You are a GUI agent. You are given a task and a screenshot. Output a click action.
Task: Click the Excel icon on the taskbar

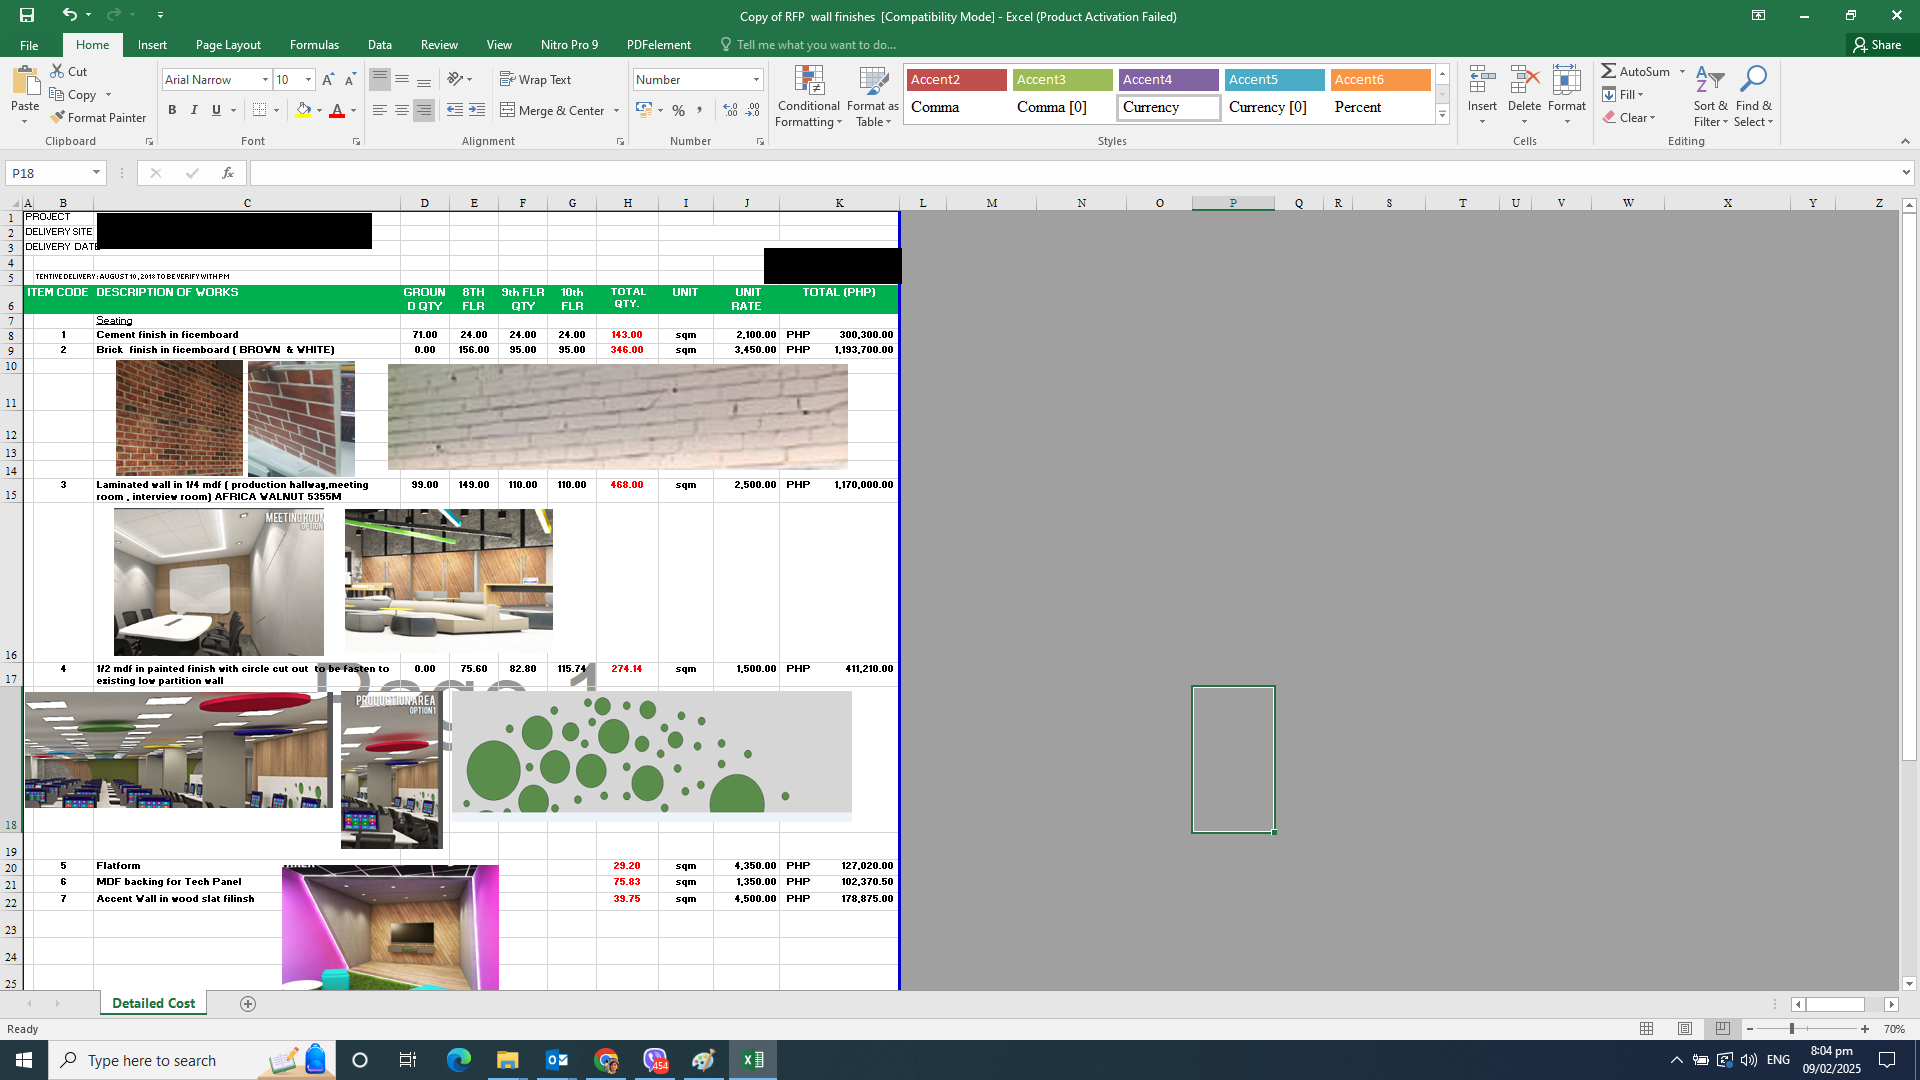[752, 1059]
